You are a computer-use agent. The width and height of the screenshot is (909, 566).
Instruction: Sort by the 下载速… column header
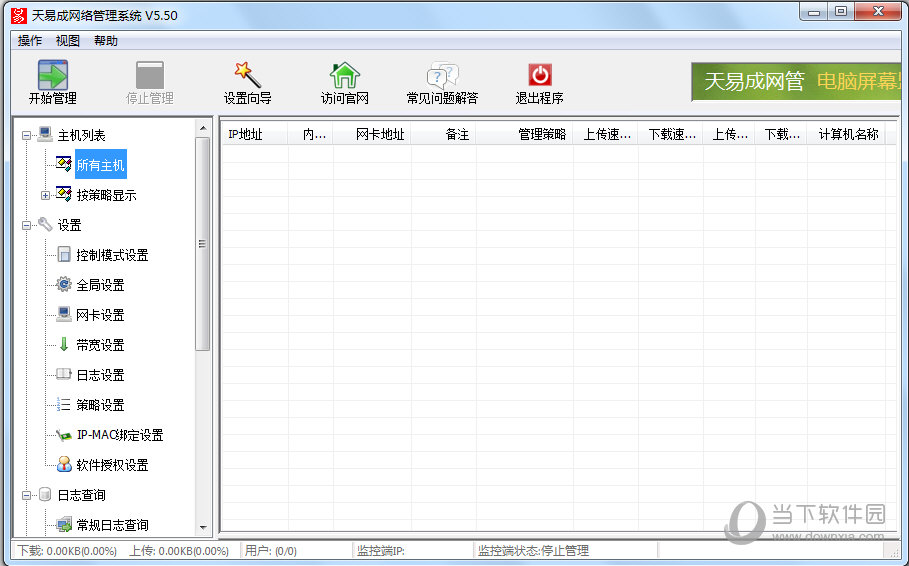pyautogui.click(x=671, y=134)
